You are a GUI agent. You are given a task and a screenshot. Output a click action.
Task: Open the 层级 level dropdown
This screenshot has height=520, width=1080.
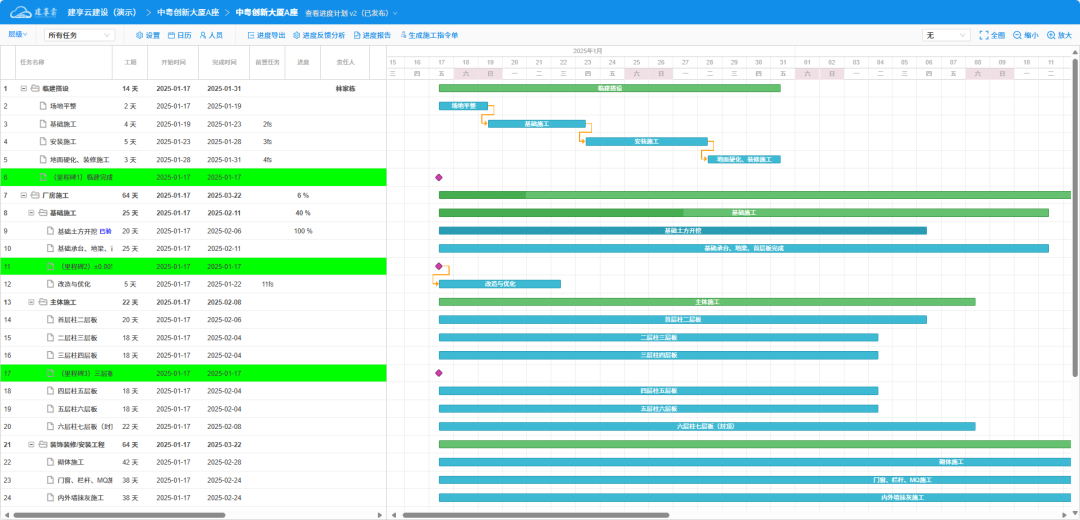[18, 34]
